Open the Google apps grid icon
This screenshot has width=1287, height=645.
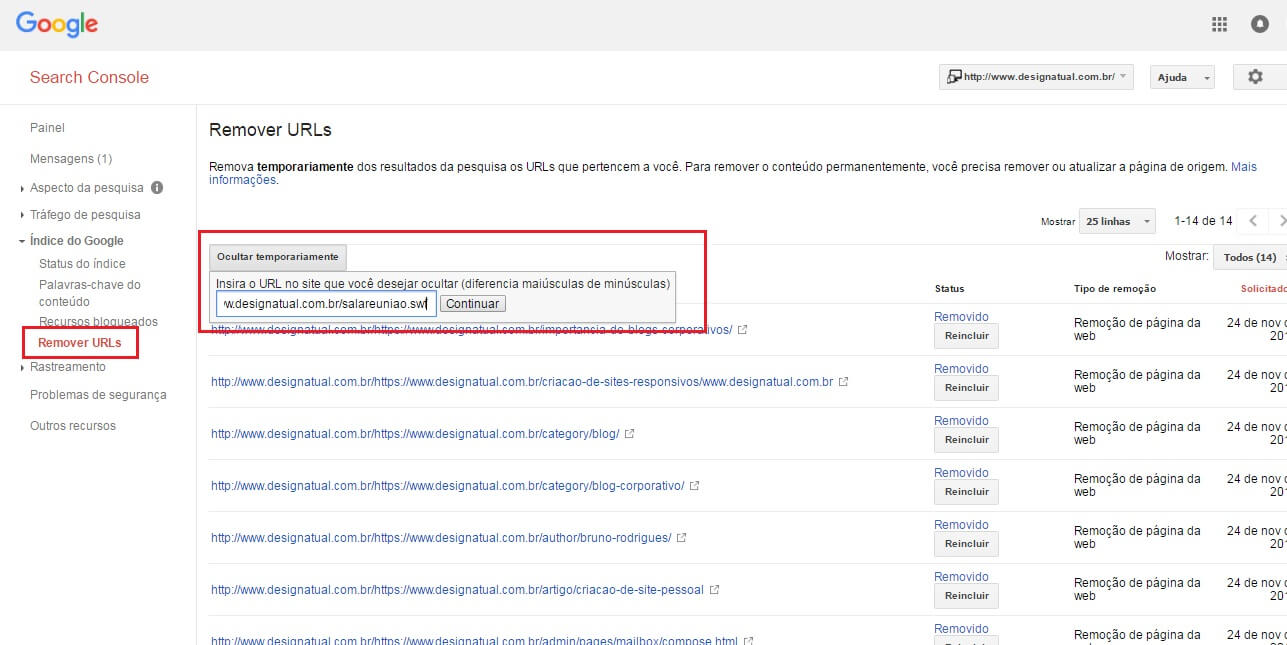(1219, 24)
